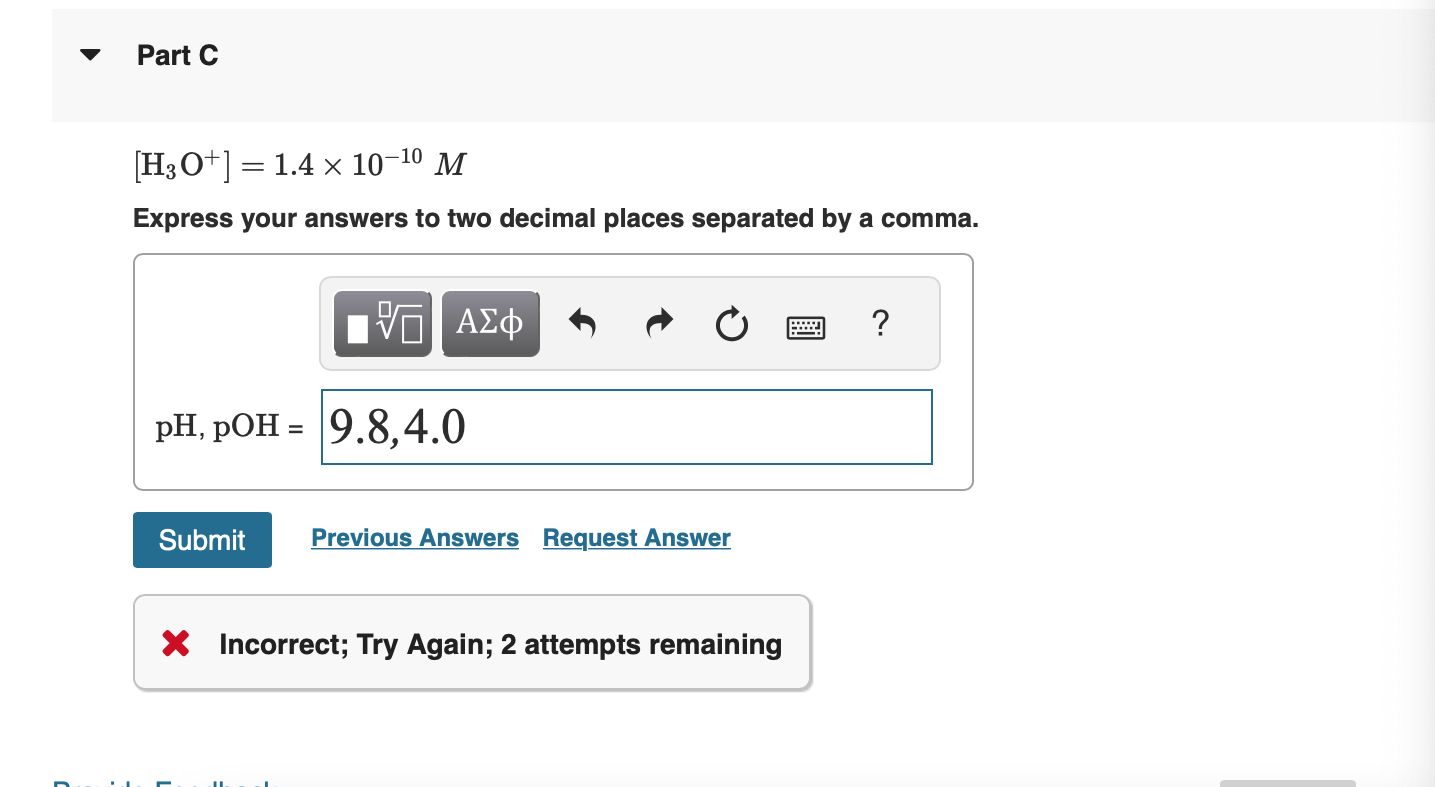The width and height of the screenshot is (1435, 787).
Task: Open the on-screen keyboard icon
Action: tap(805, 325)
